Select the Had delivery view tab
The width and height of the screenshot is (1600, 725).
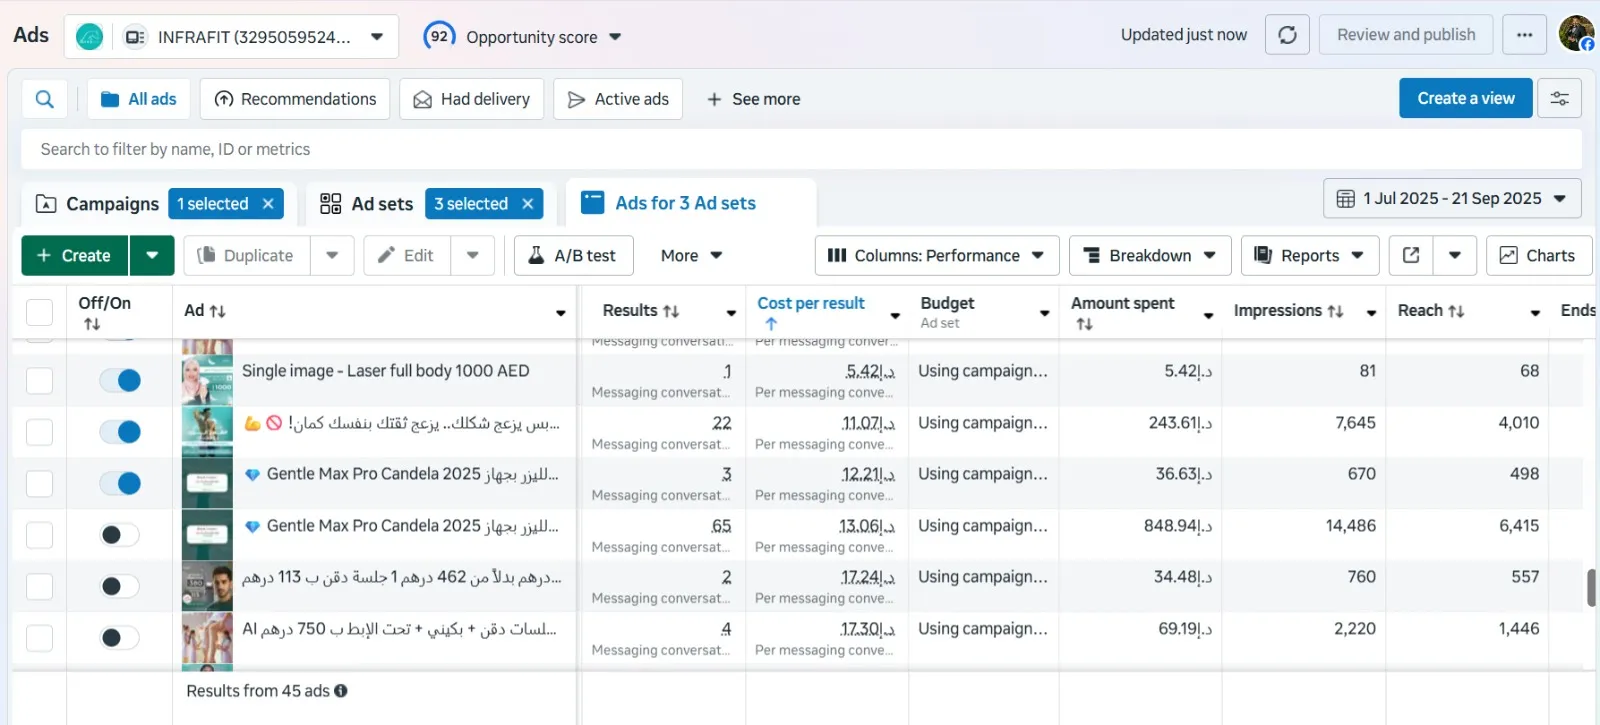pyautogui.click(x=472, y=99)
